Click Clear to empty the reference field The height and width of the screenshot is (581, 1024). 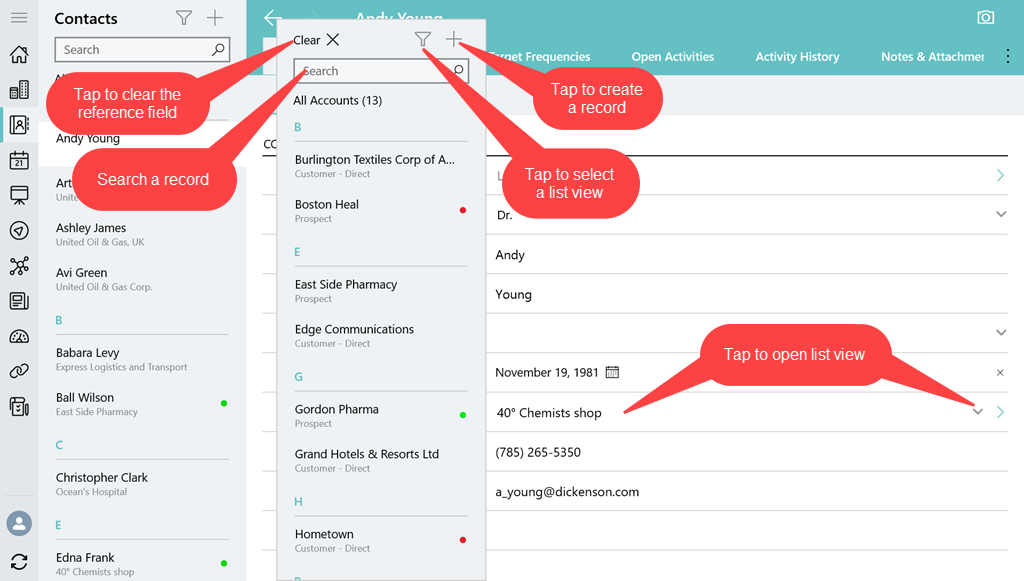click(x=316, y=40)
